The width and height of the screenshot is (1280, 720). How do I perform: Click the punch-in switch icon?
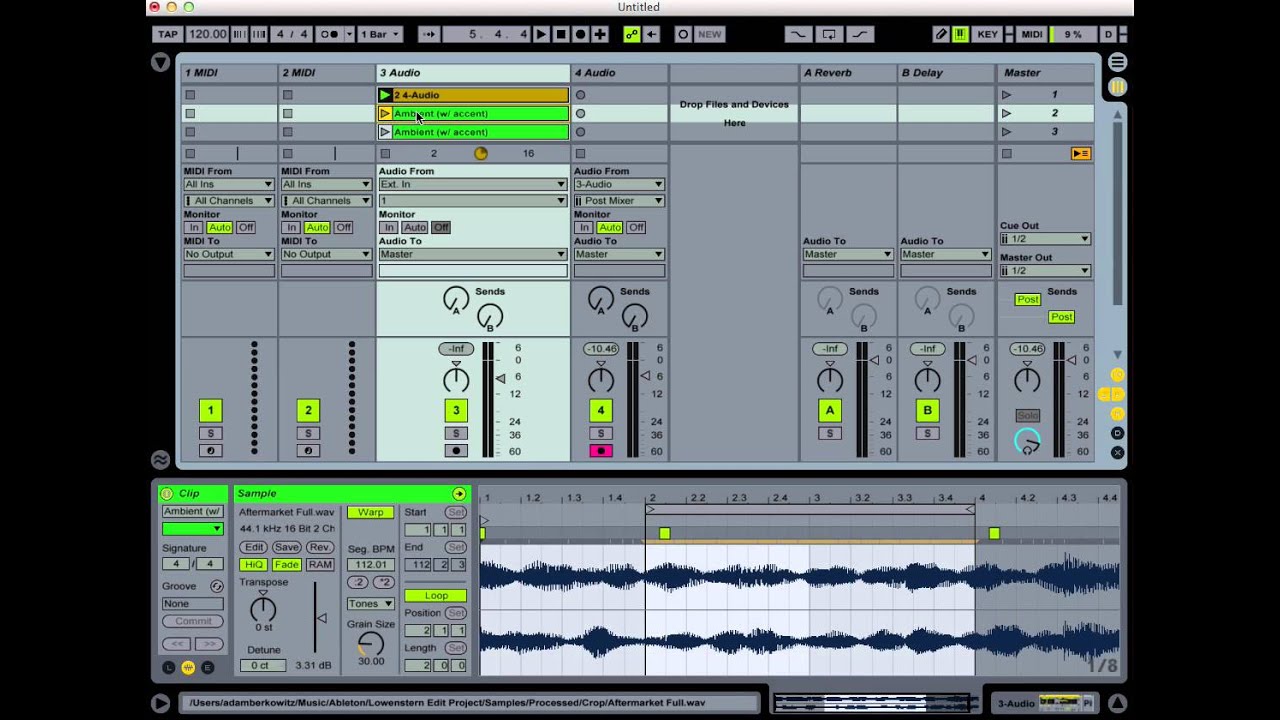797,34
